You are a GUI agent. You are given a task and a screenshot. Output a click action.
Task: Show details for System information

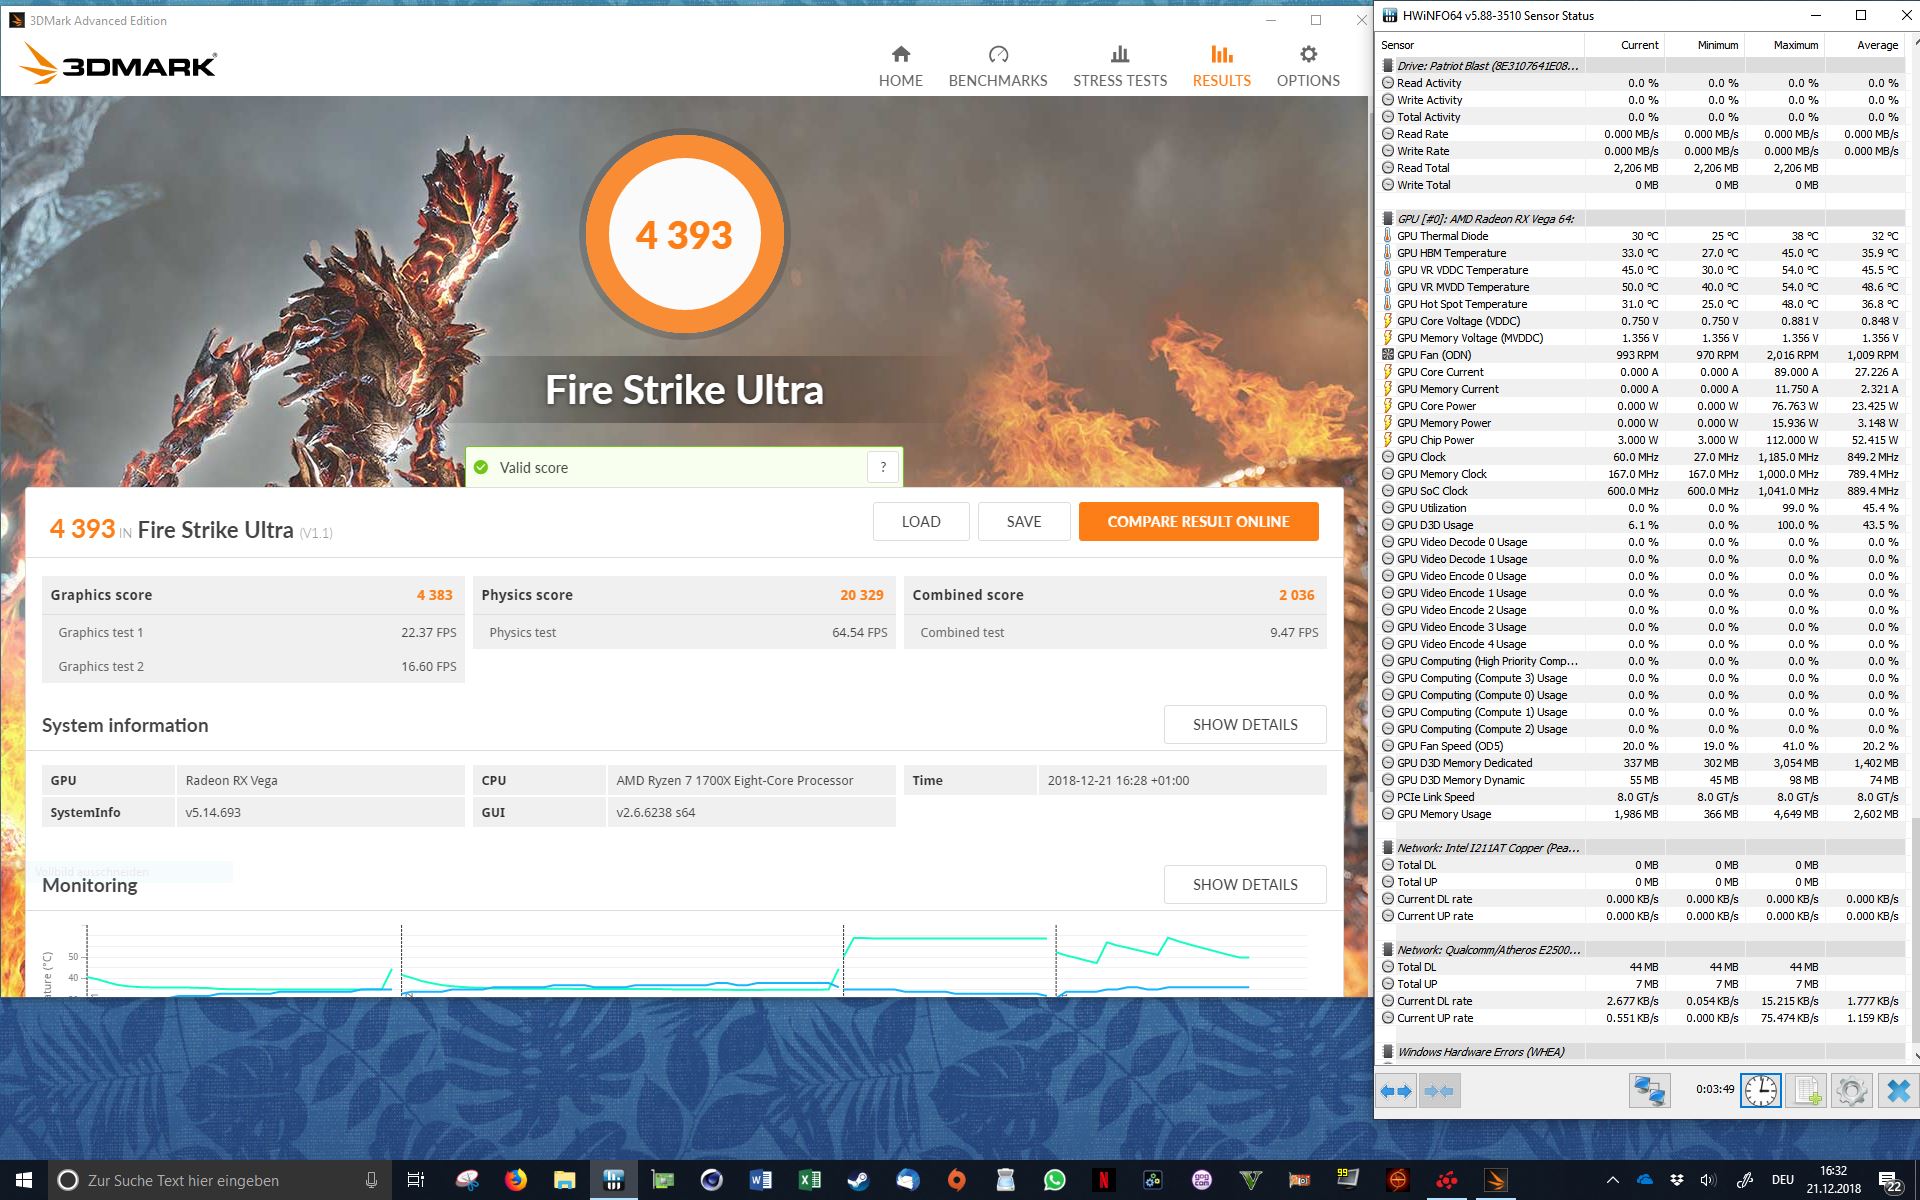coord(1244,724)
